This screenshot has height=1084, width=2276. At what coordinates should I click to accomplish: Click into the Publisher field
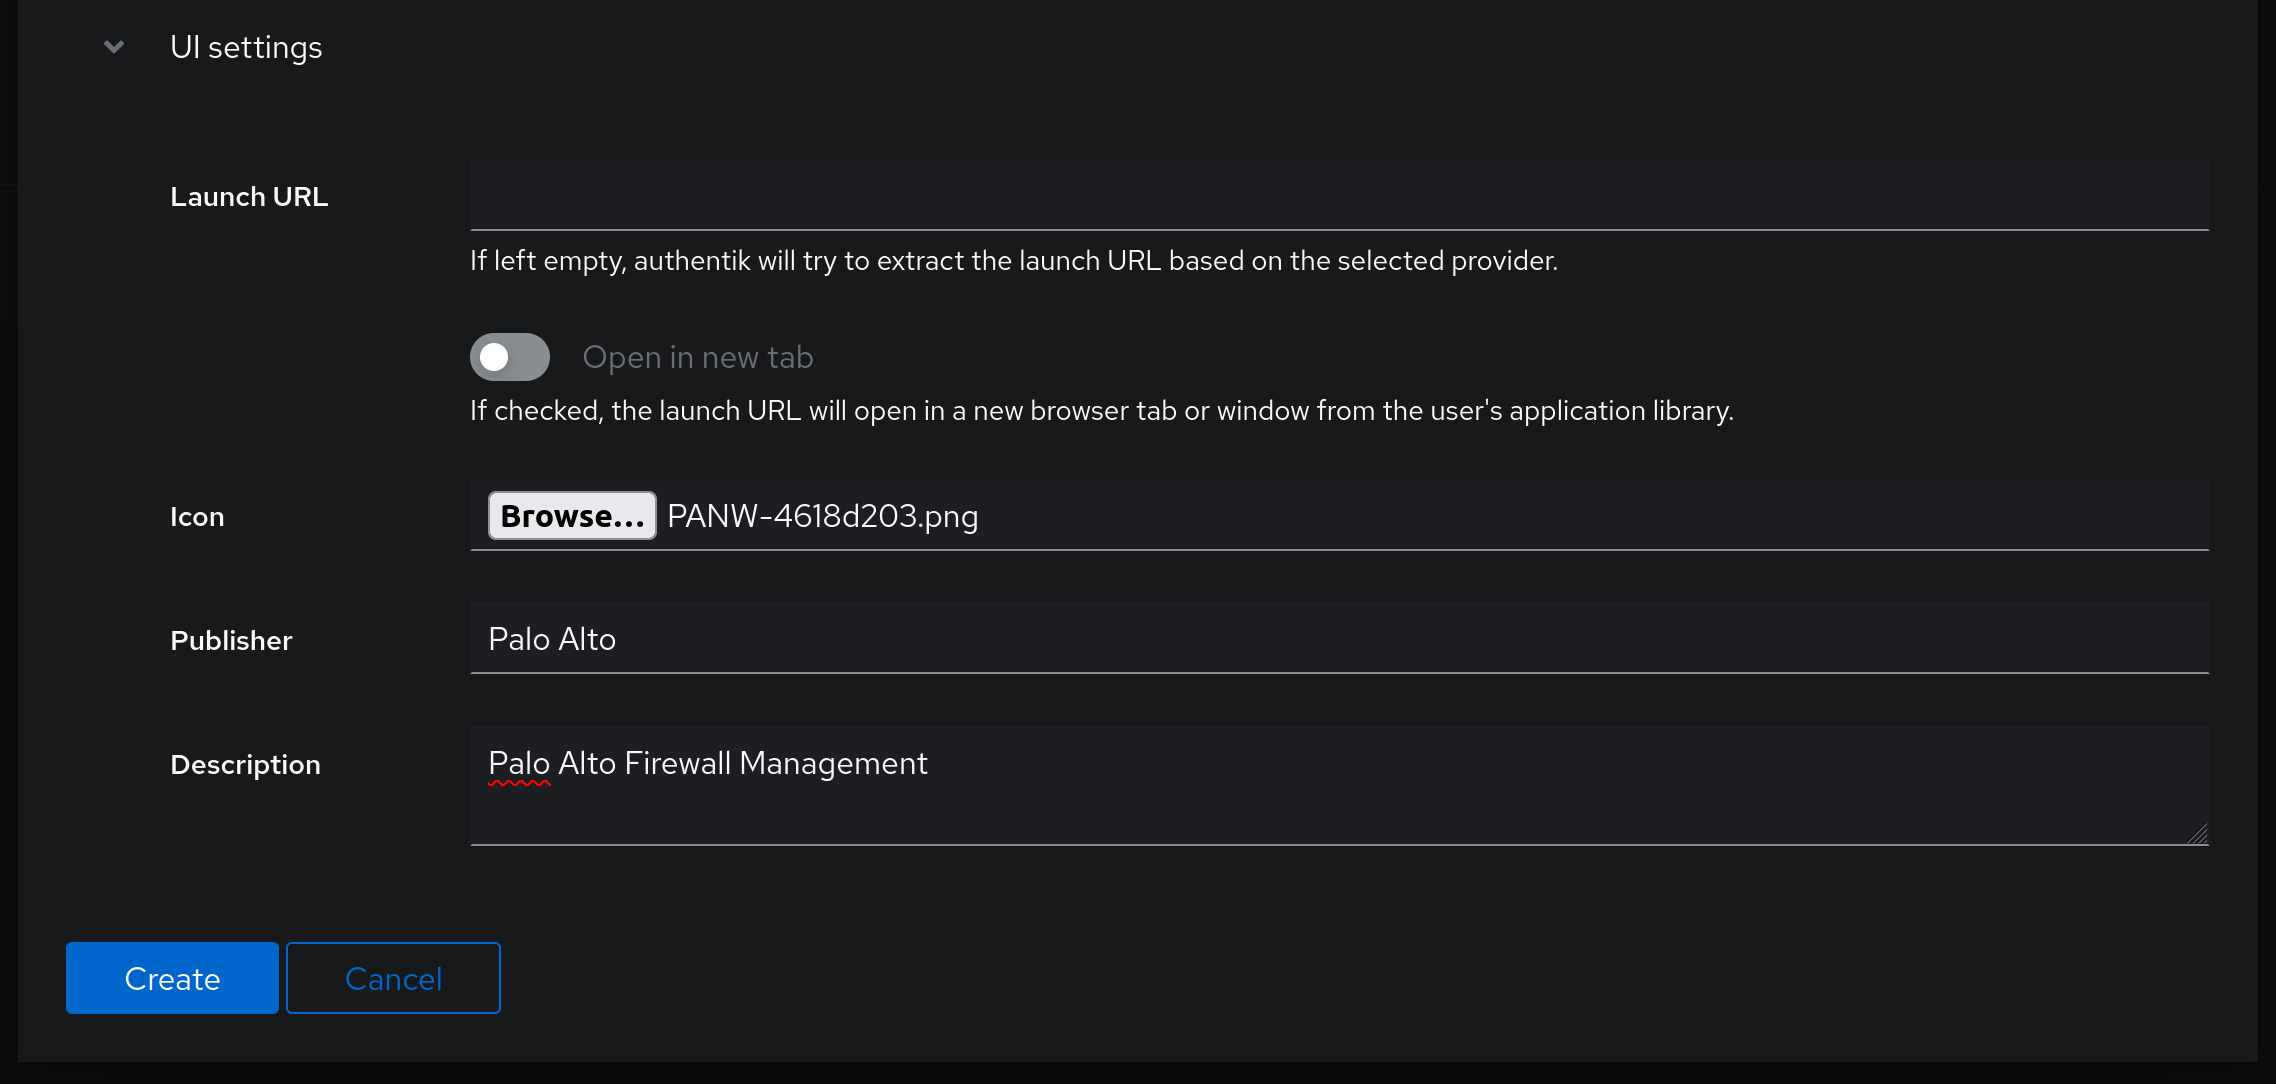[x=1339, y=638]
